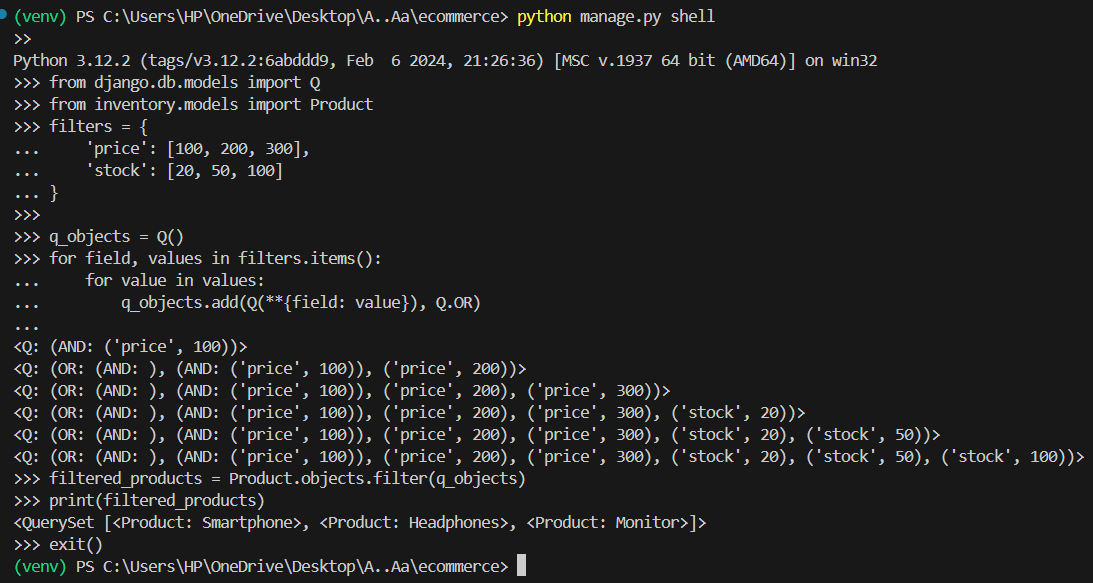Click the Python 3.12.2 version banner line
The width and height of the screenshot is (1093, 583).
(445, 61)
